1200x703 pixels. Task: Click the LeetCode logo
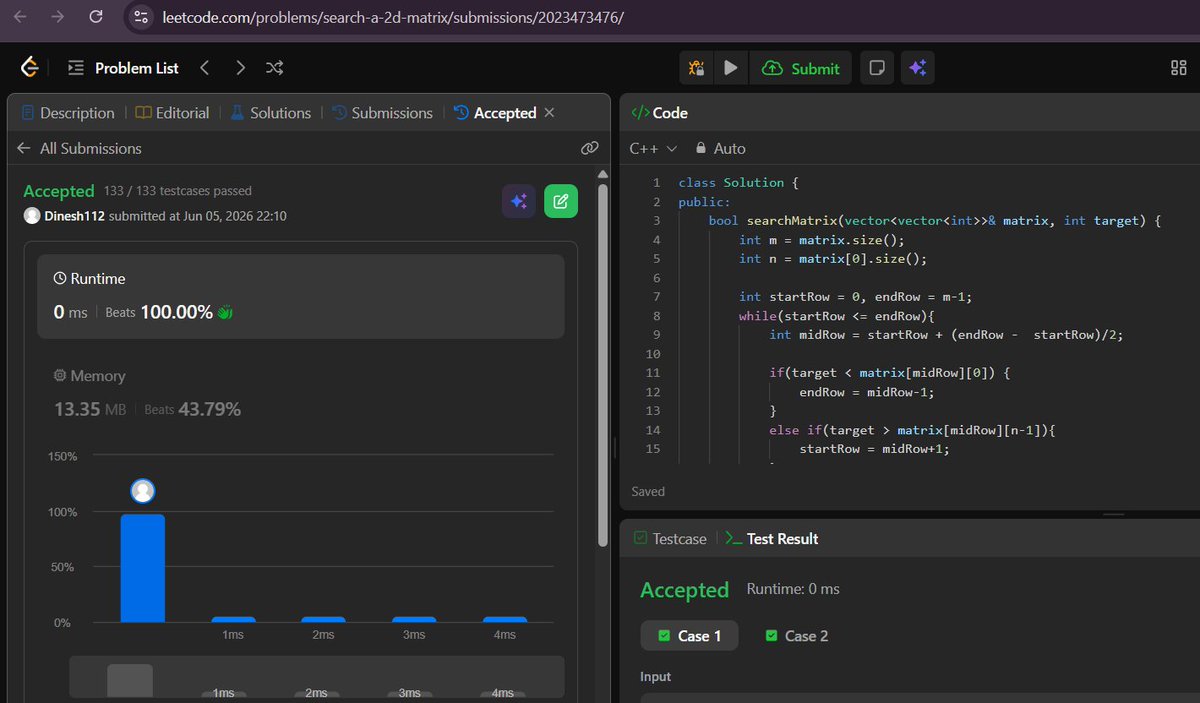pyautogui.click(x=30, y=68)
